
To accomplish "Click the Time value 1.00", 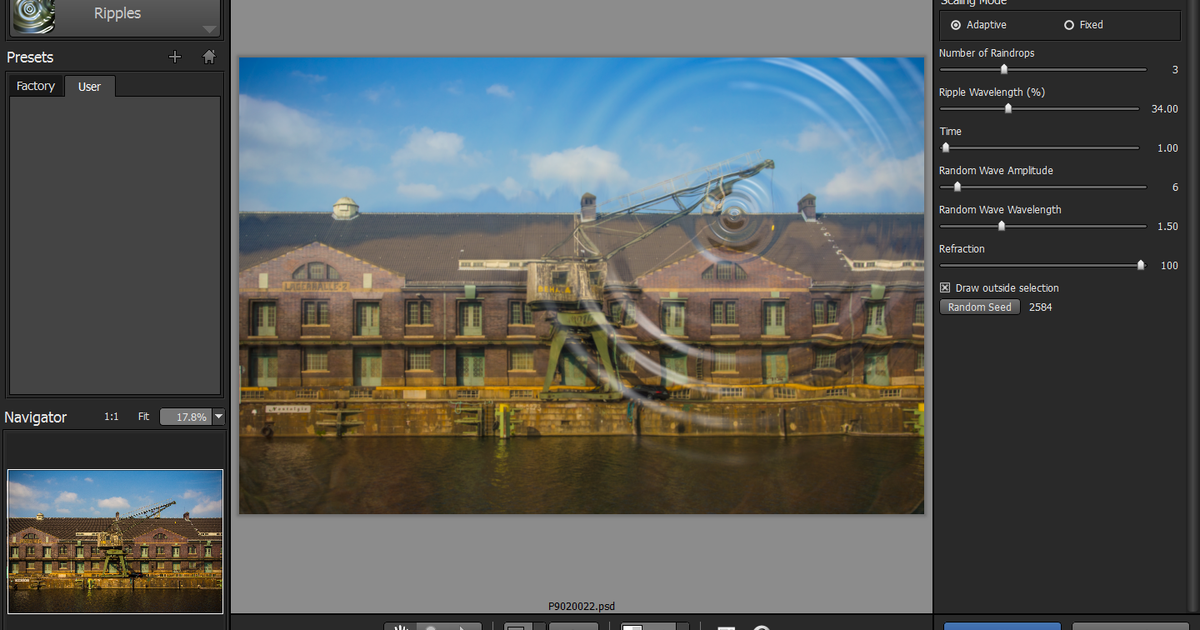I will coord(1167,148).
